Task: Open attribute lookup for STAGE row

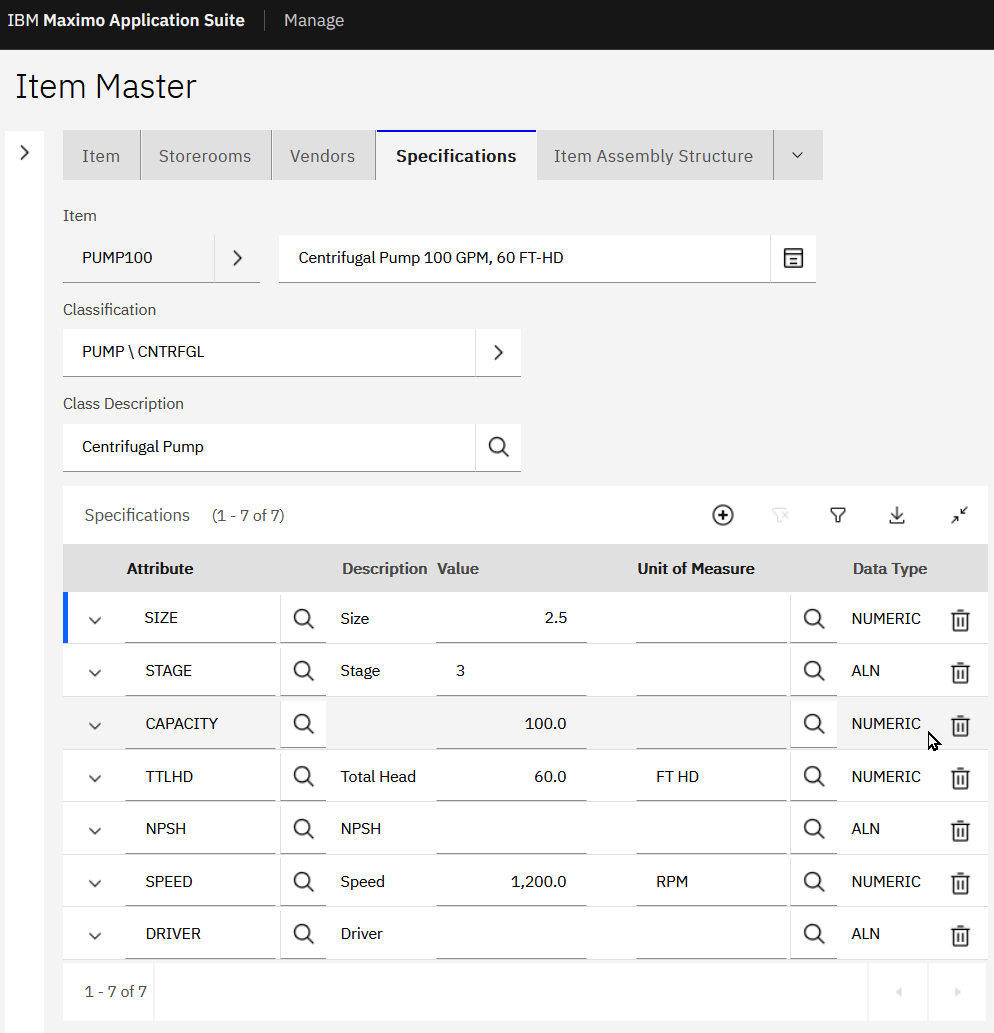Action: click(303, 671)
